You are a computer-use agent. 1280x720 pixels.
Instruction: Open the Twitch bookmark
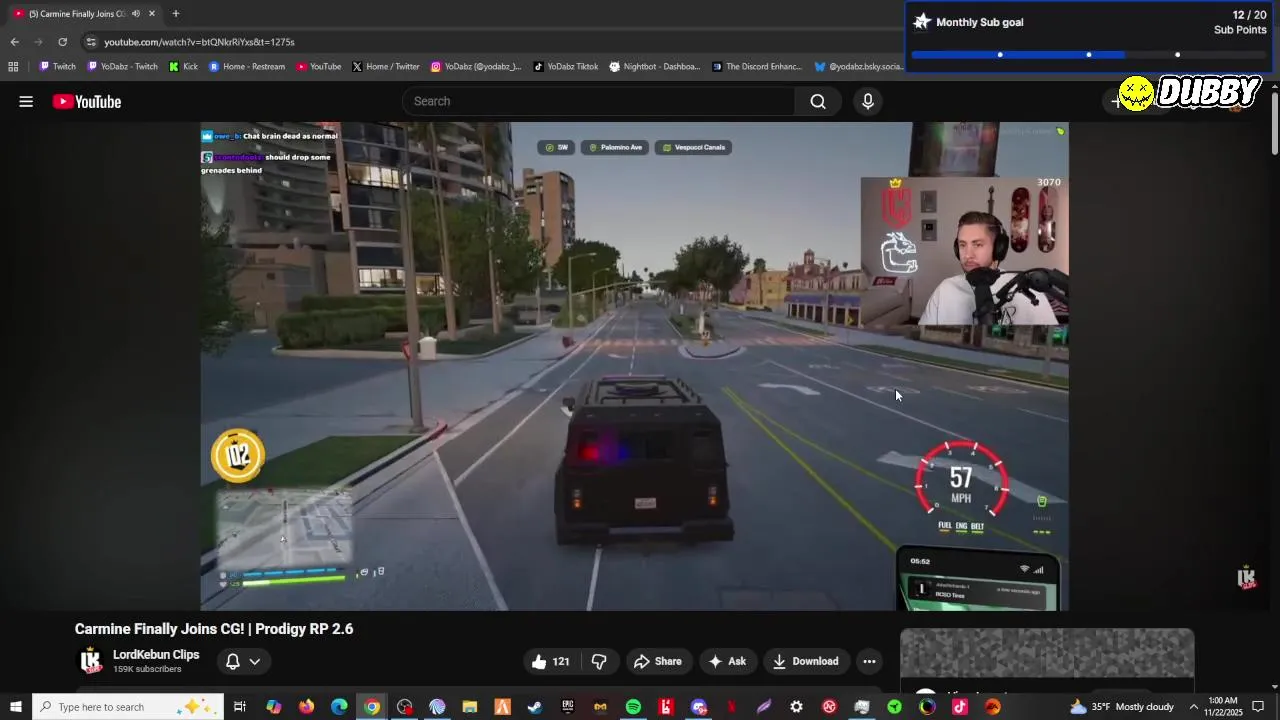(x=57, y=67)
